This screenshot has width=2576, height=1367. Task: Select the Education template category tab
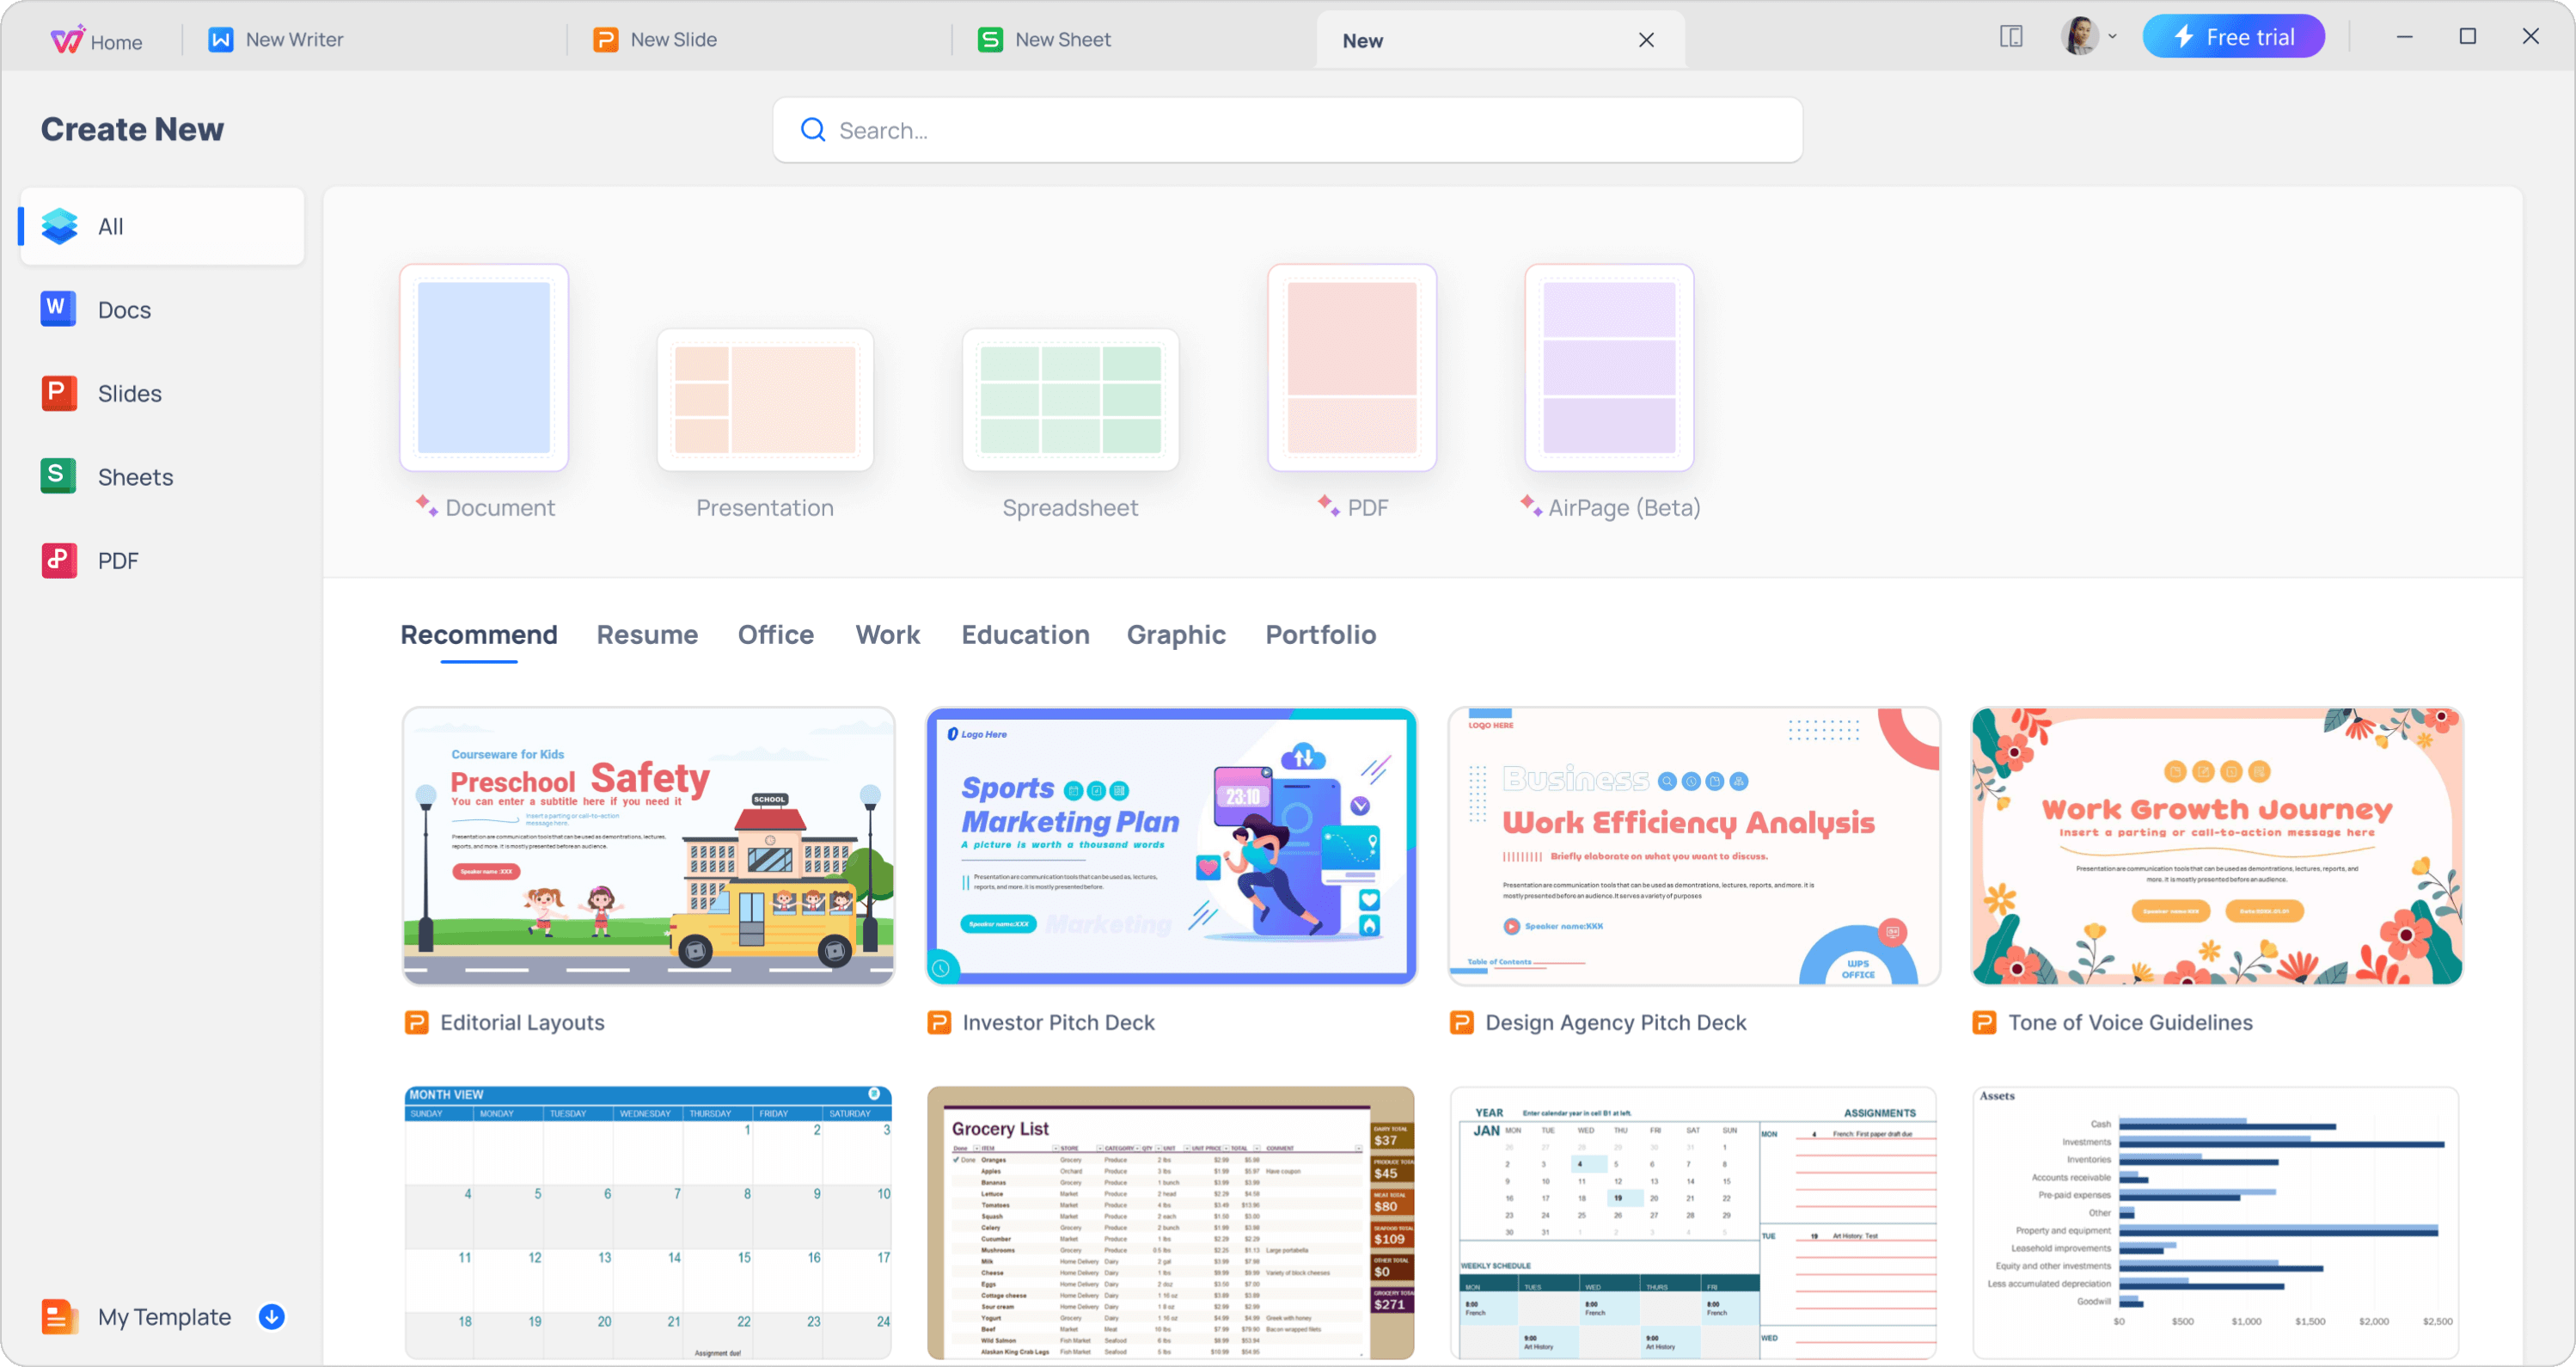[x=1024, y=634]
